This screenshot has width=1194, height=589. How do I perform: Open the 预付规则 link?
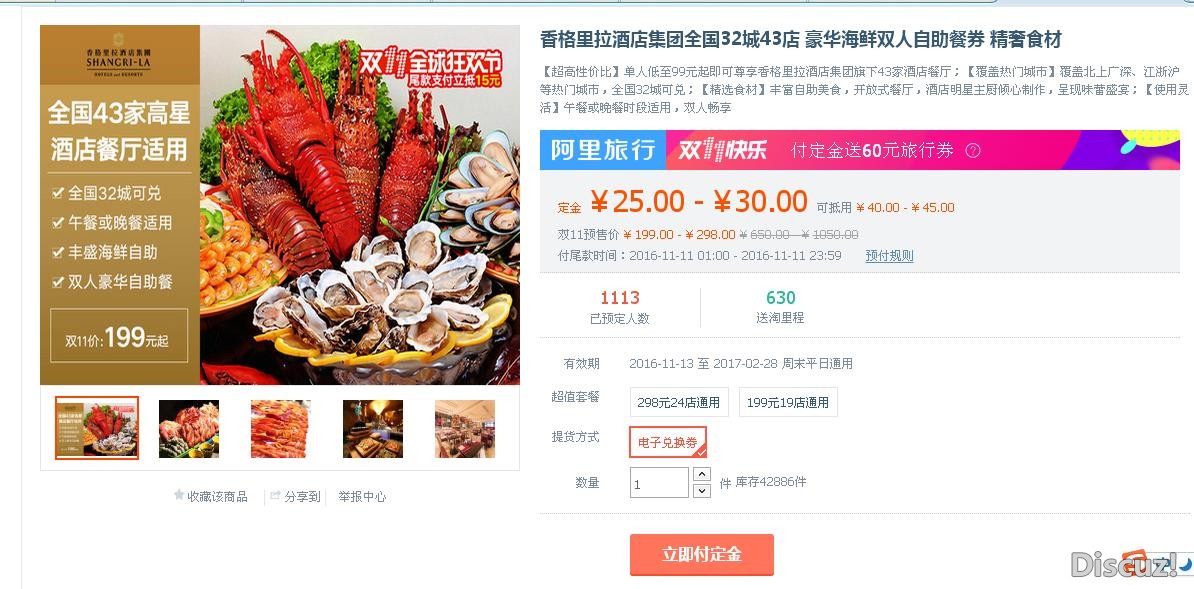889,256
